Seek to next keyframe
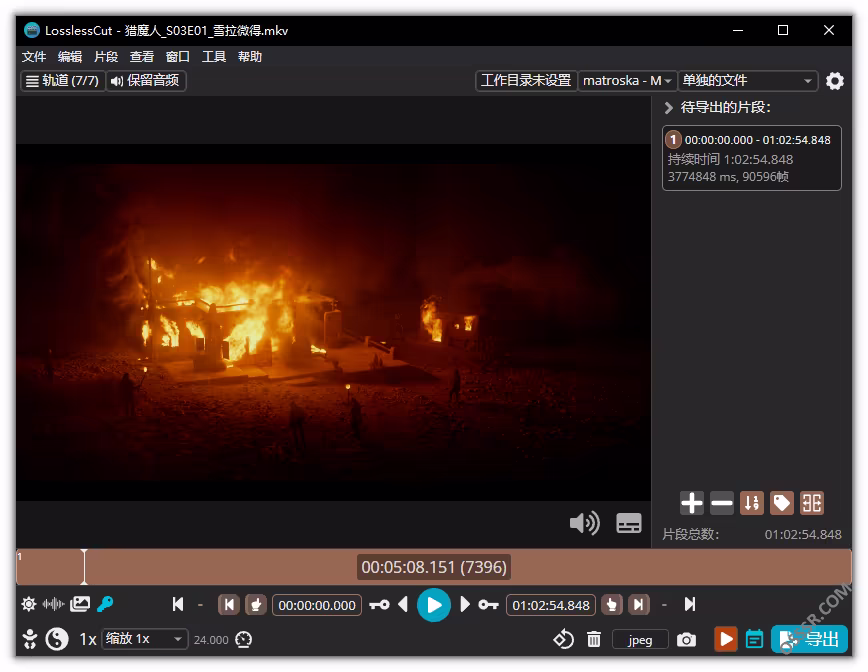The image size is (868, 672). pyautogui.click(x=488, y=605)
